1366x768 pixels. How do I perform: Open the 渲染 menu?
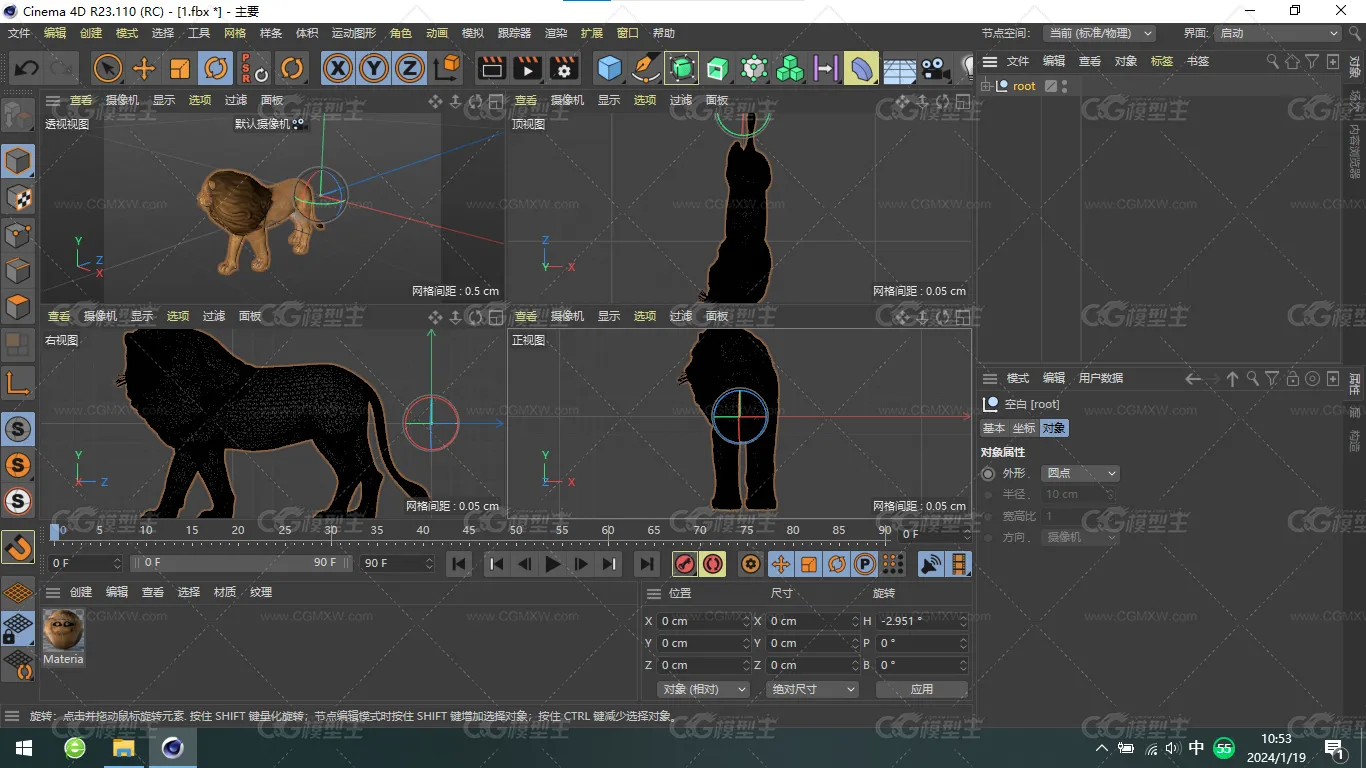(556, 33)
